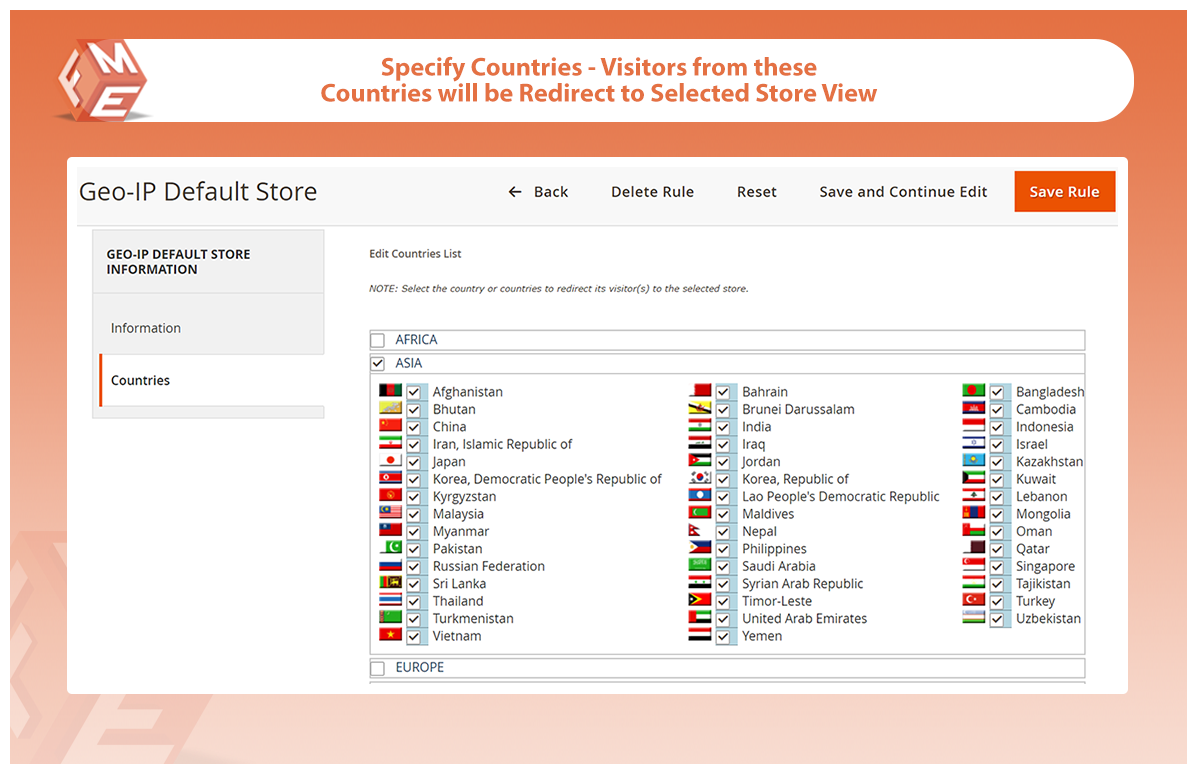The width and height of the screenshot is (1197, 774).
Task: Select the AFRICA region checkbox
Action: 378,340
